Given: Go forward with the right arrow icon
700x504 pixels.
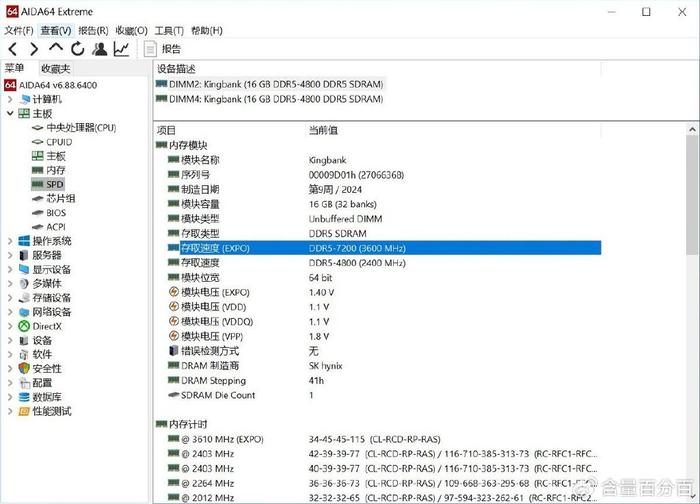Looking at the screenshot, I should click(x=34, y=49).
